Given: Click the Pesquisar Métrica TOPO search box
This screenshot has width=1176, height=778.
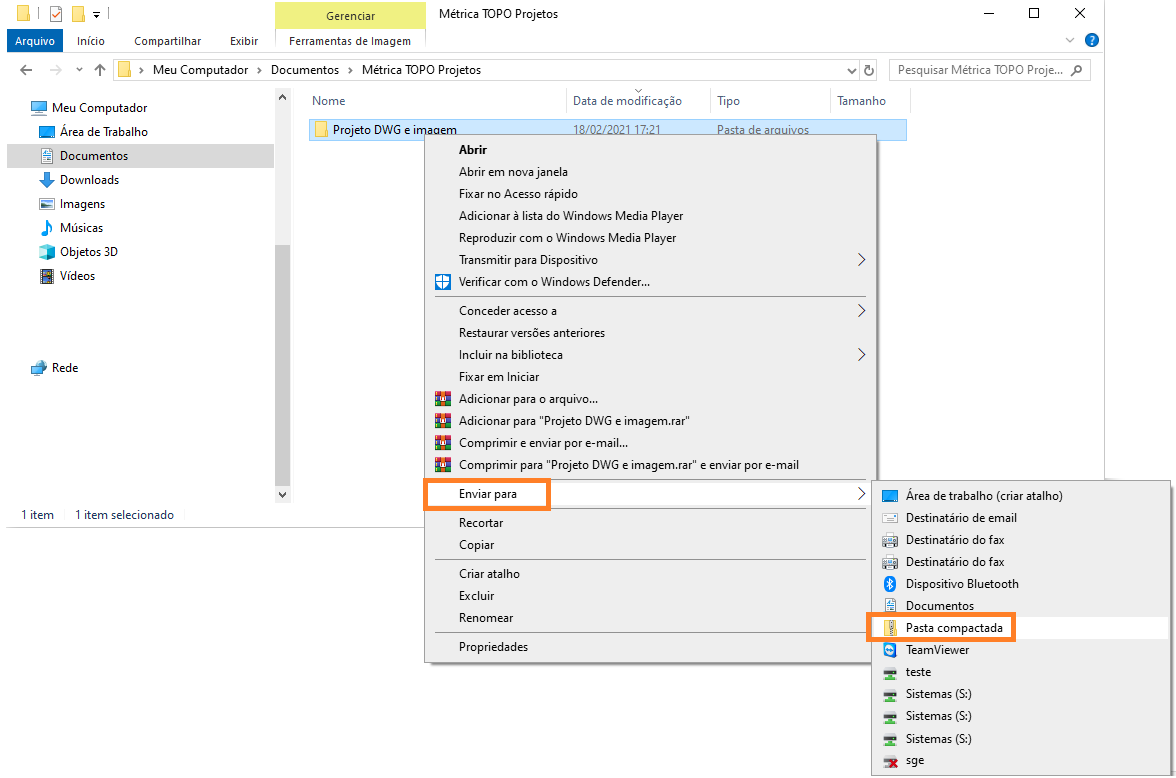Looking at the screenshot, I should pyautogui.click(x=980, y=71).
